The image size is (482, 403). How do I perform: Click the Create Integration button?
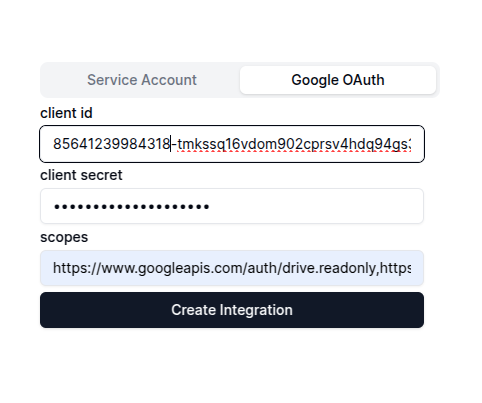[x=232, y=310]
